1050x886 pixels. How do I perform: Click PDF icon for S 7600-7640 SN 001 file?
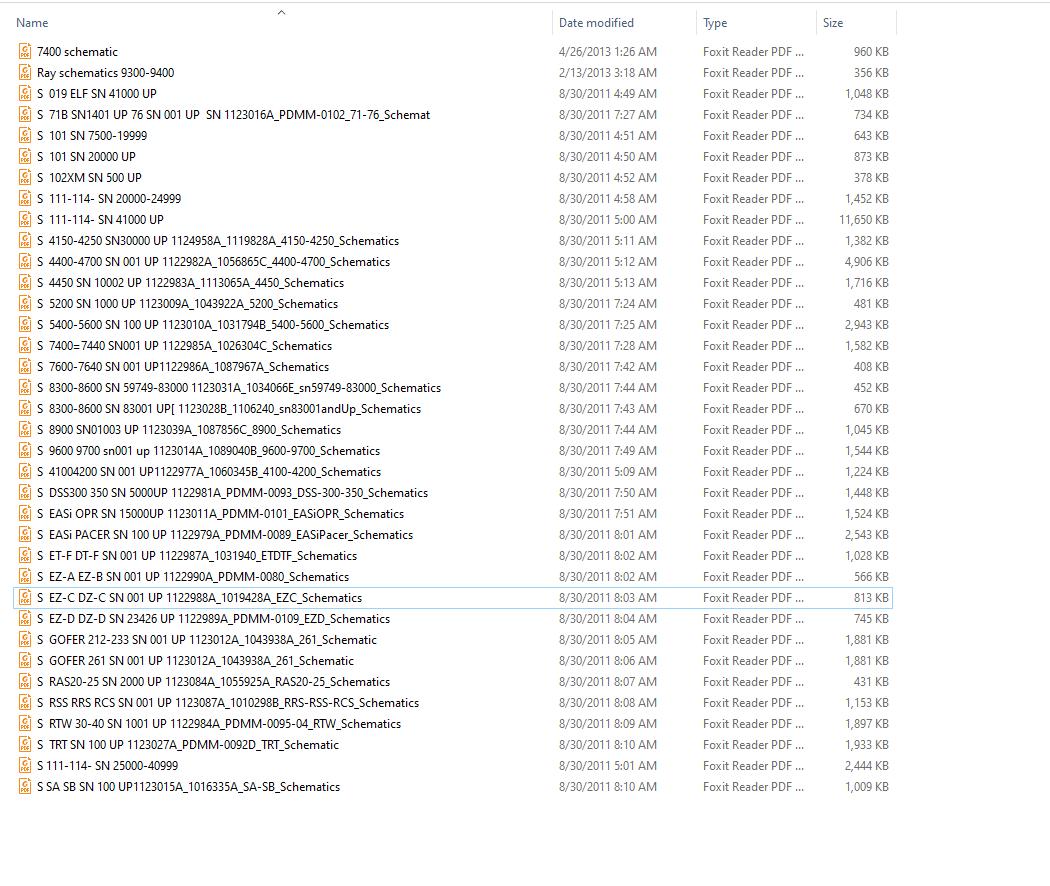coord(25,366)
